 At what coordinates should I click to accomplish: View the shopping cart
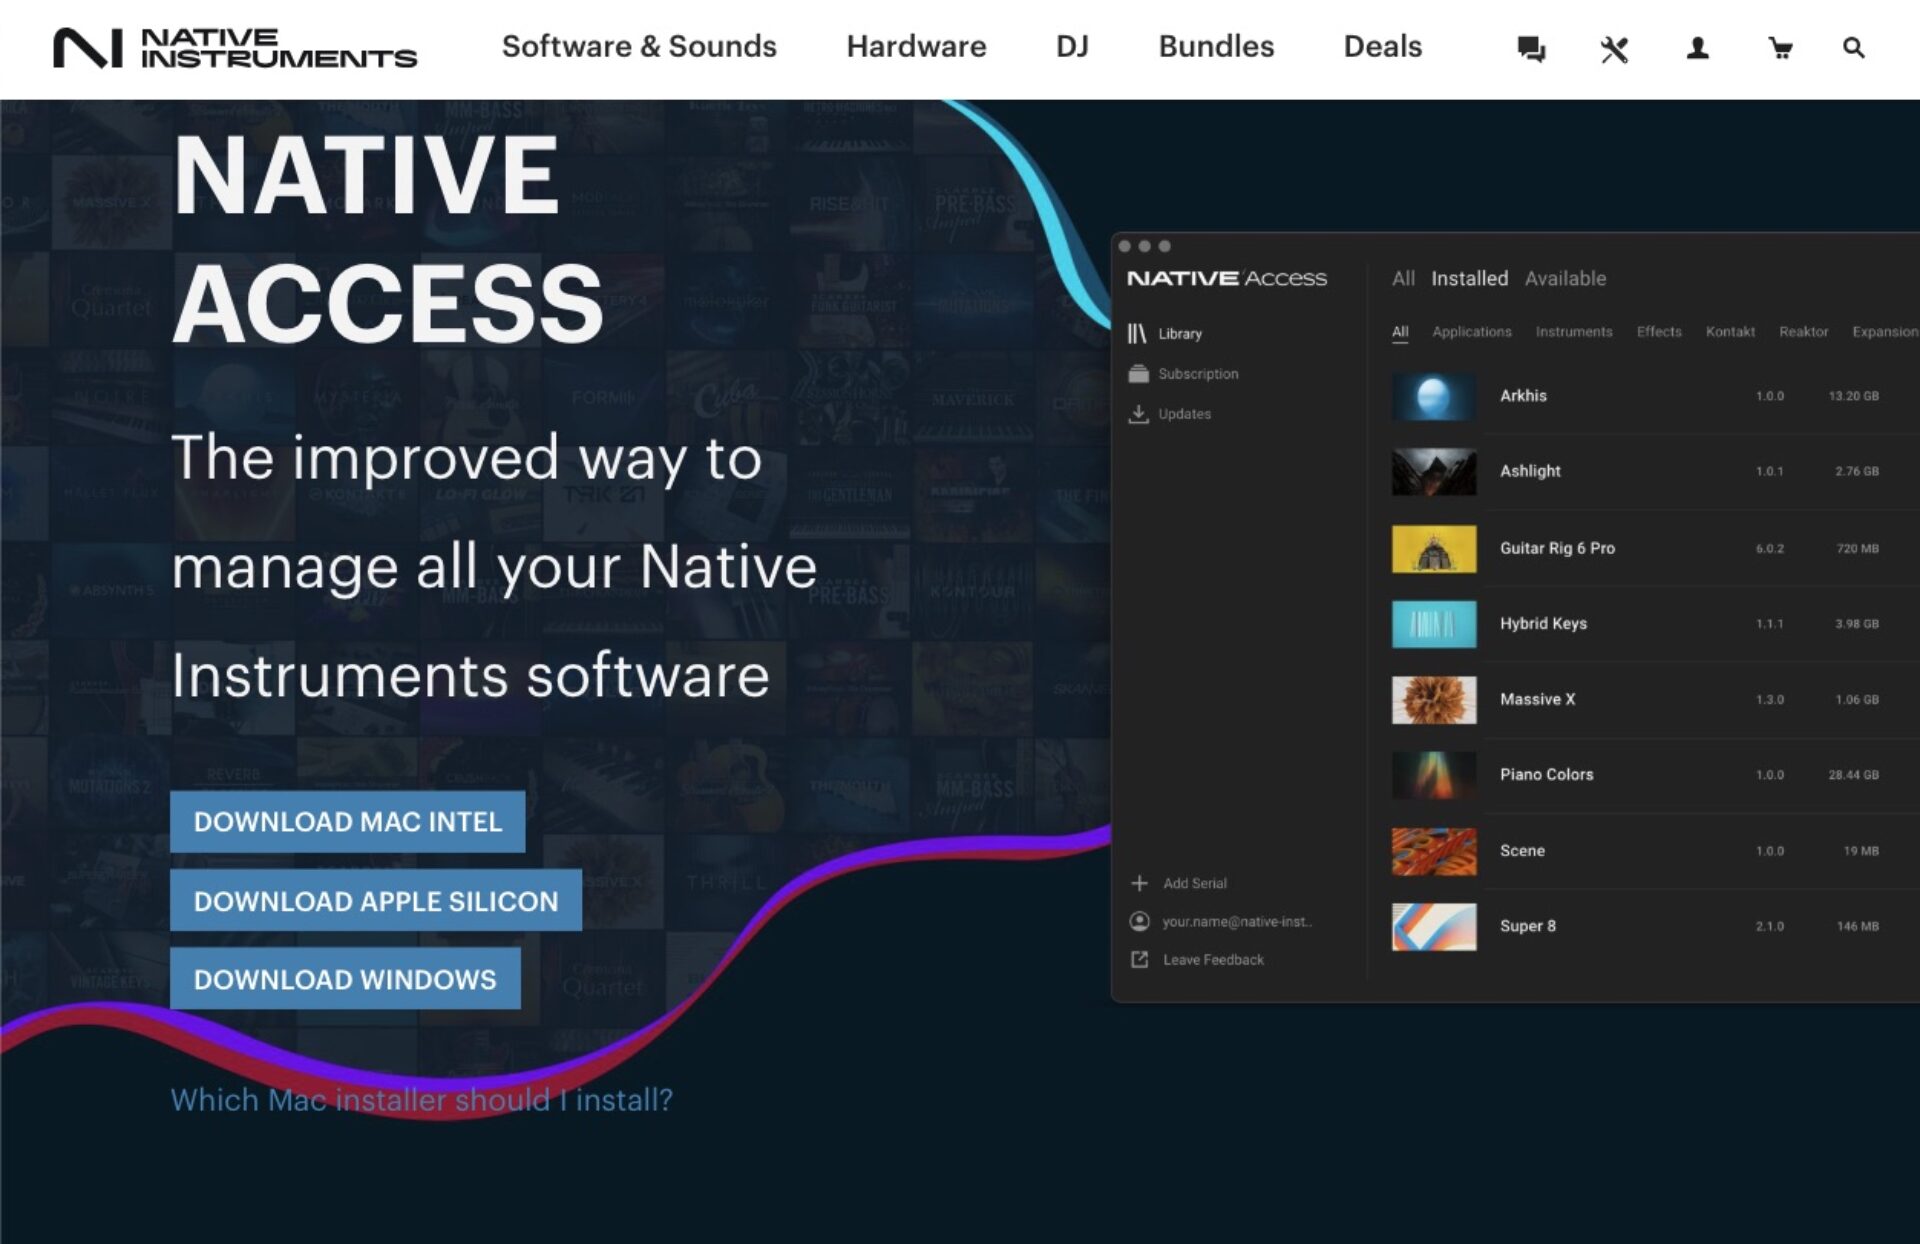[1780, 47]
